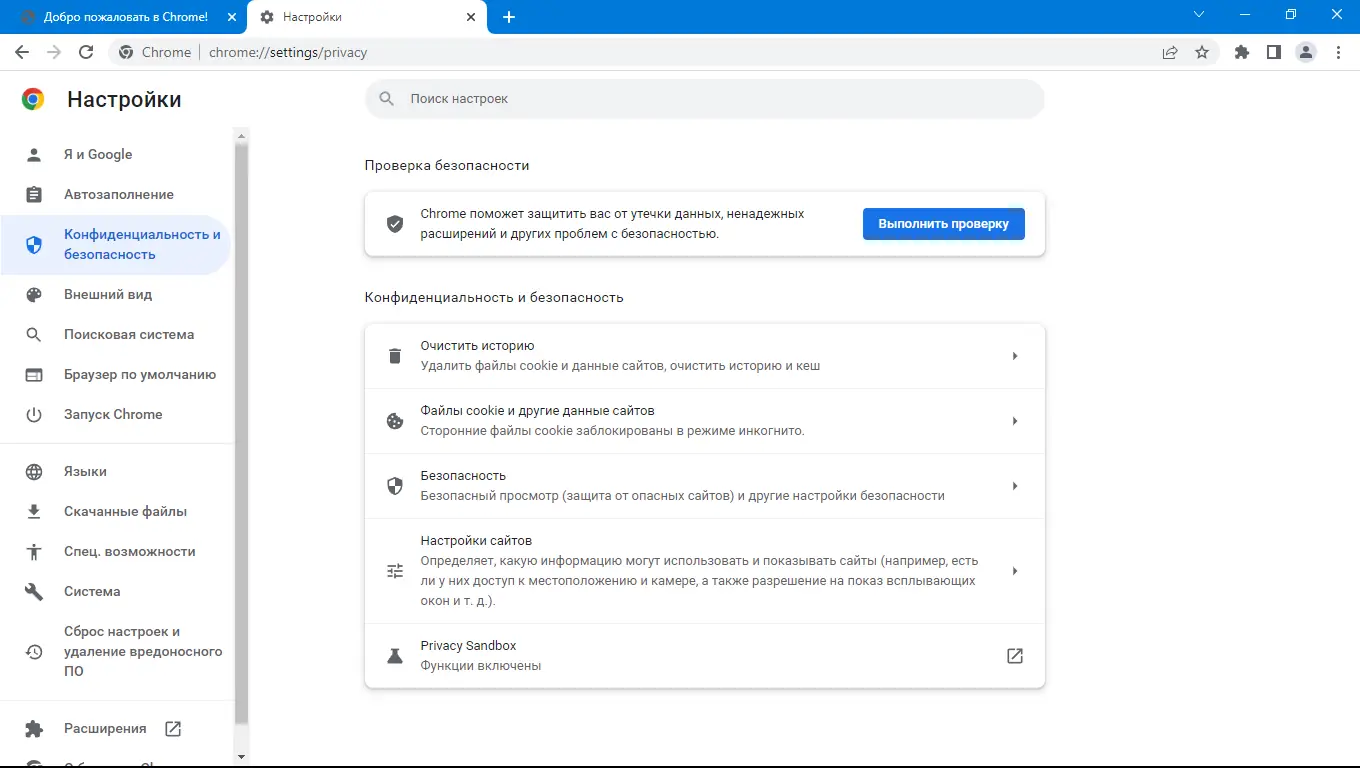Click the restore icon for Сброс настроек

(x=34, y=651)
